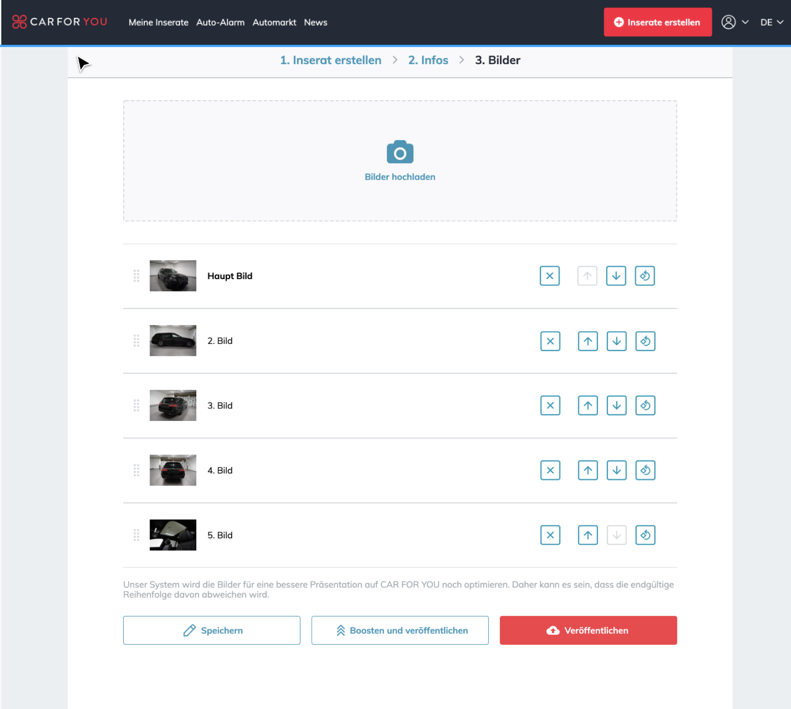Image resolution: width=791 pixels, height=709 pixels.
Task: Open the user account dropdown
Action: 734,22
